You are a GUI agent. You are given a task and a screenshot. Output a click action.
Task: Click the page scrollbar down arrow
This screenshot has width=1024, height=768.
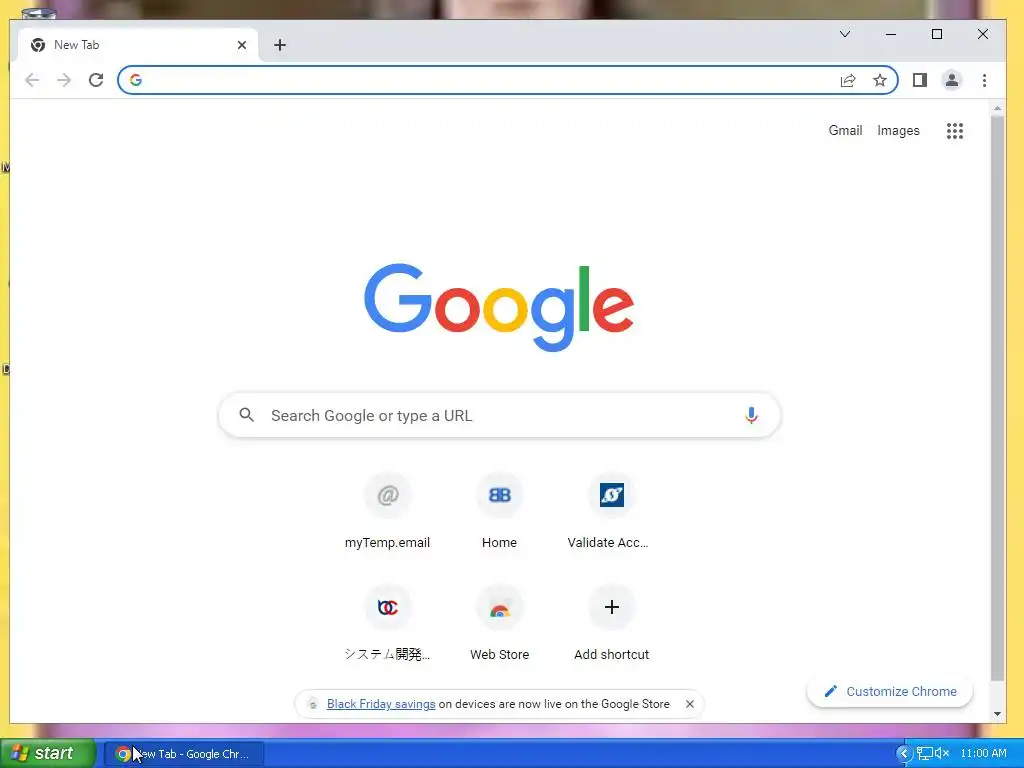997,714
